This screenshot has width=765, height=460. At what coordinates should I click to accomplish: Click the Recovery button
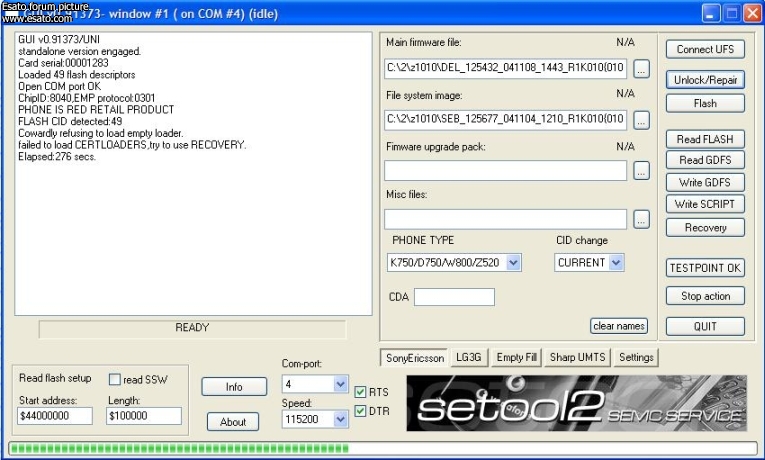tap(705, 227)
